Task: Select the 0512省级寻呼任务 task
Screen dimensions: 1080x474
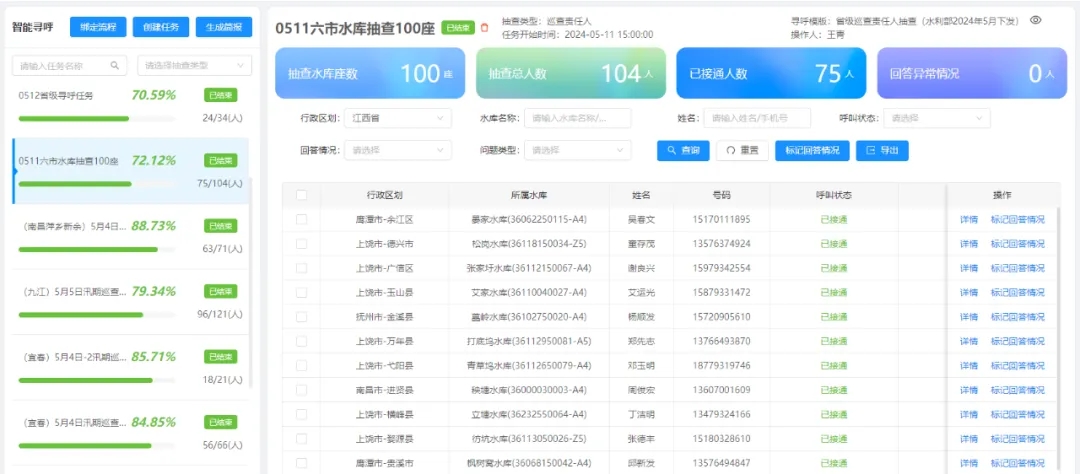Action: tap(131, 105)
